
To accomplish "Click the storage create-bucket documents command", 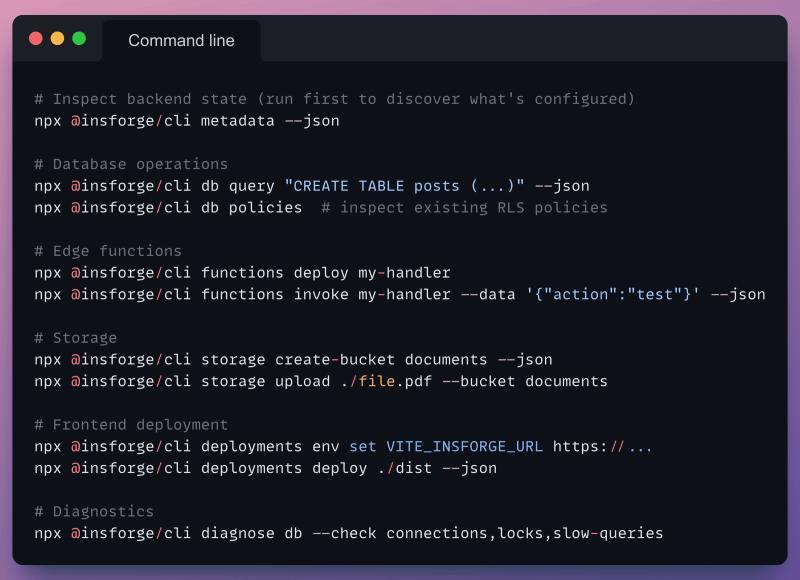I will pos(293,360).
